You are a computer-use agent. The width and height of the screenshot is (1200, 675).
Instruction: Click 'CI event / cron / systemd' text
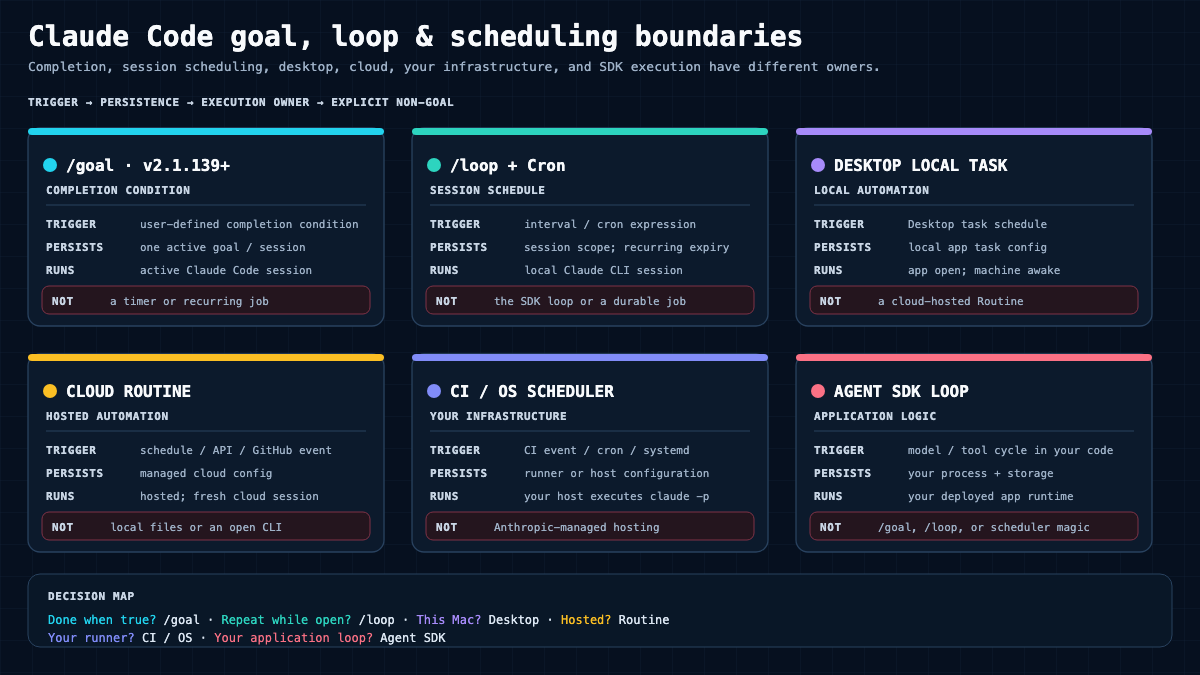[x=607, y=450]
